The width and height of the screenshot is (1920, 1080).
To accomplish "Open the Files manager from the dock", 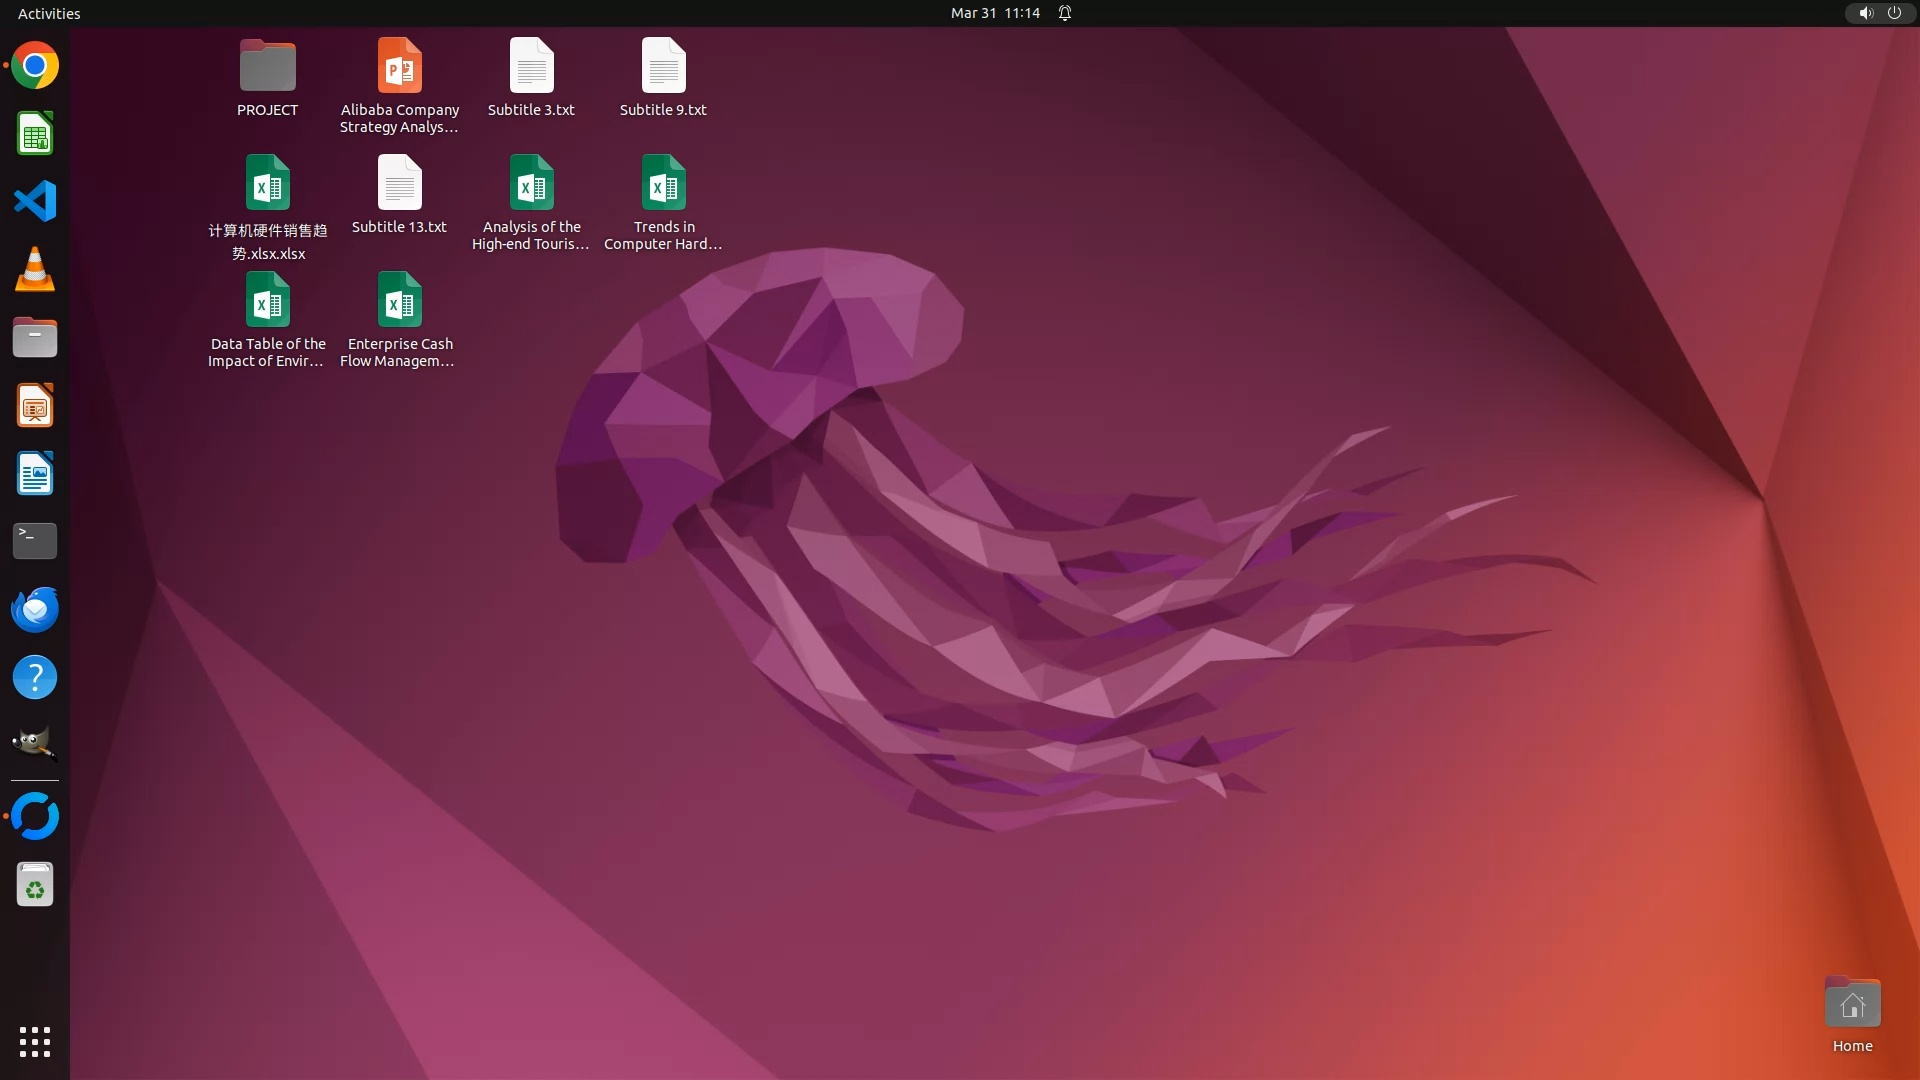I will tap(35, 338).
